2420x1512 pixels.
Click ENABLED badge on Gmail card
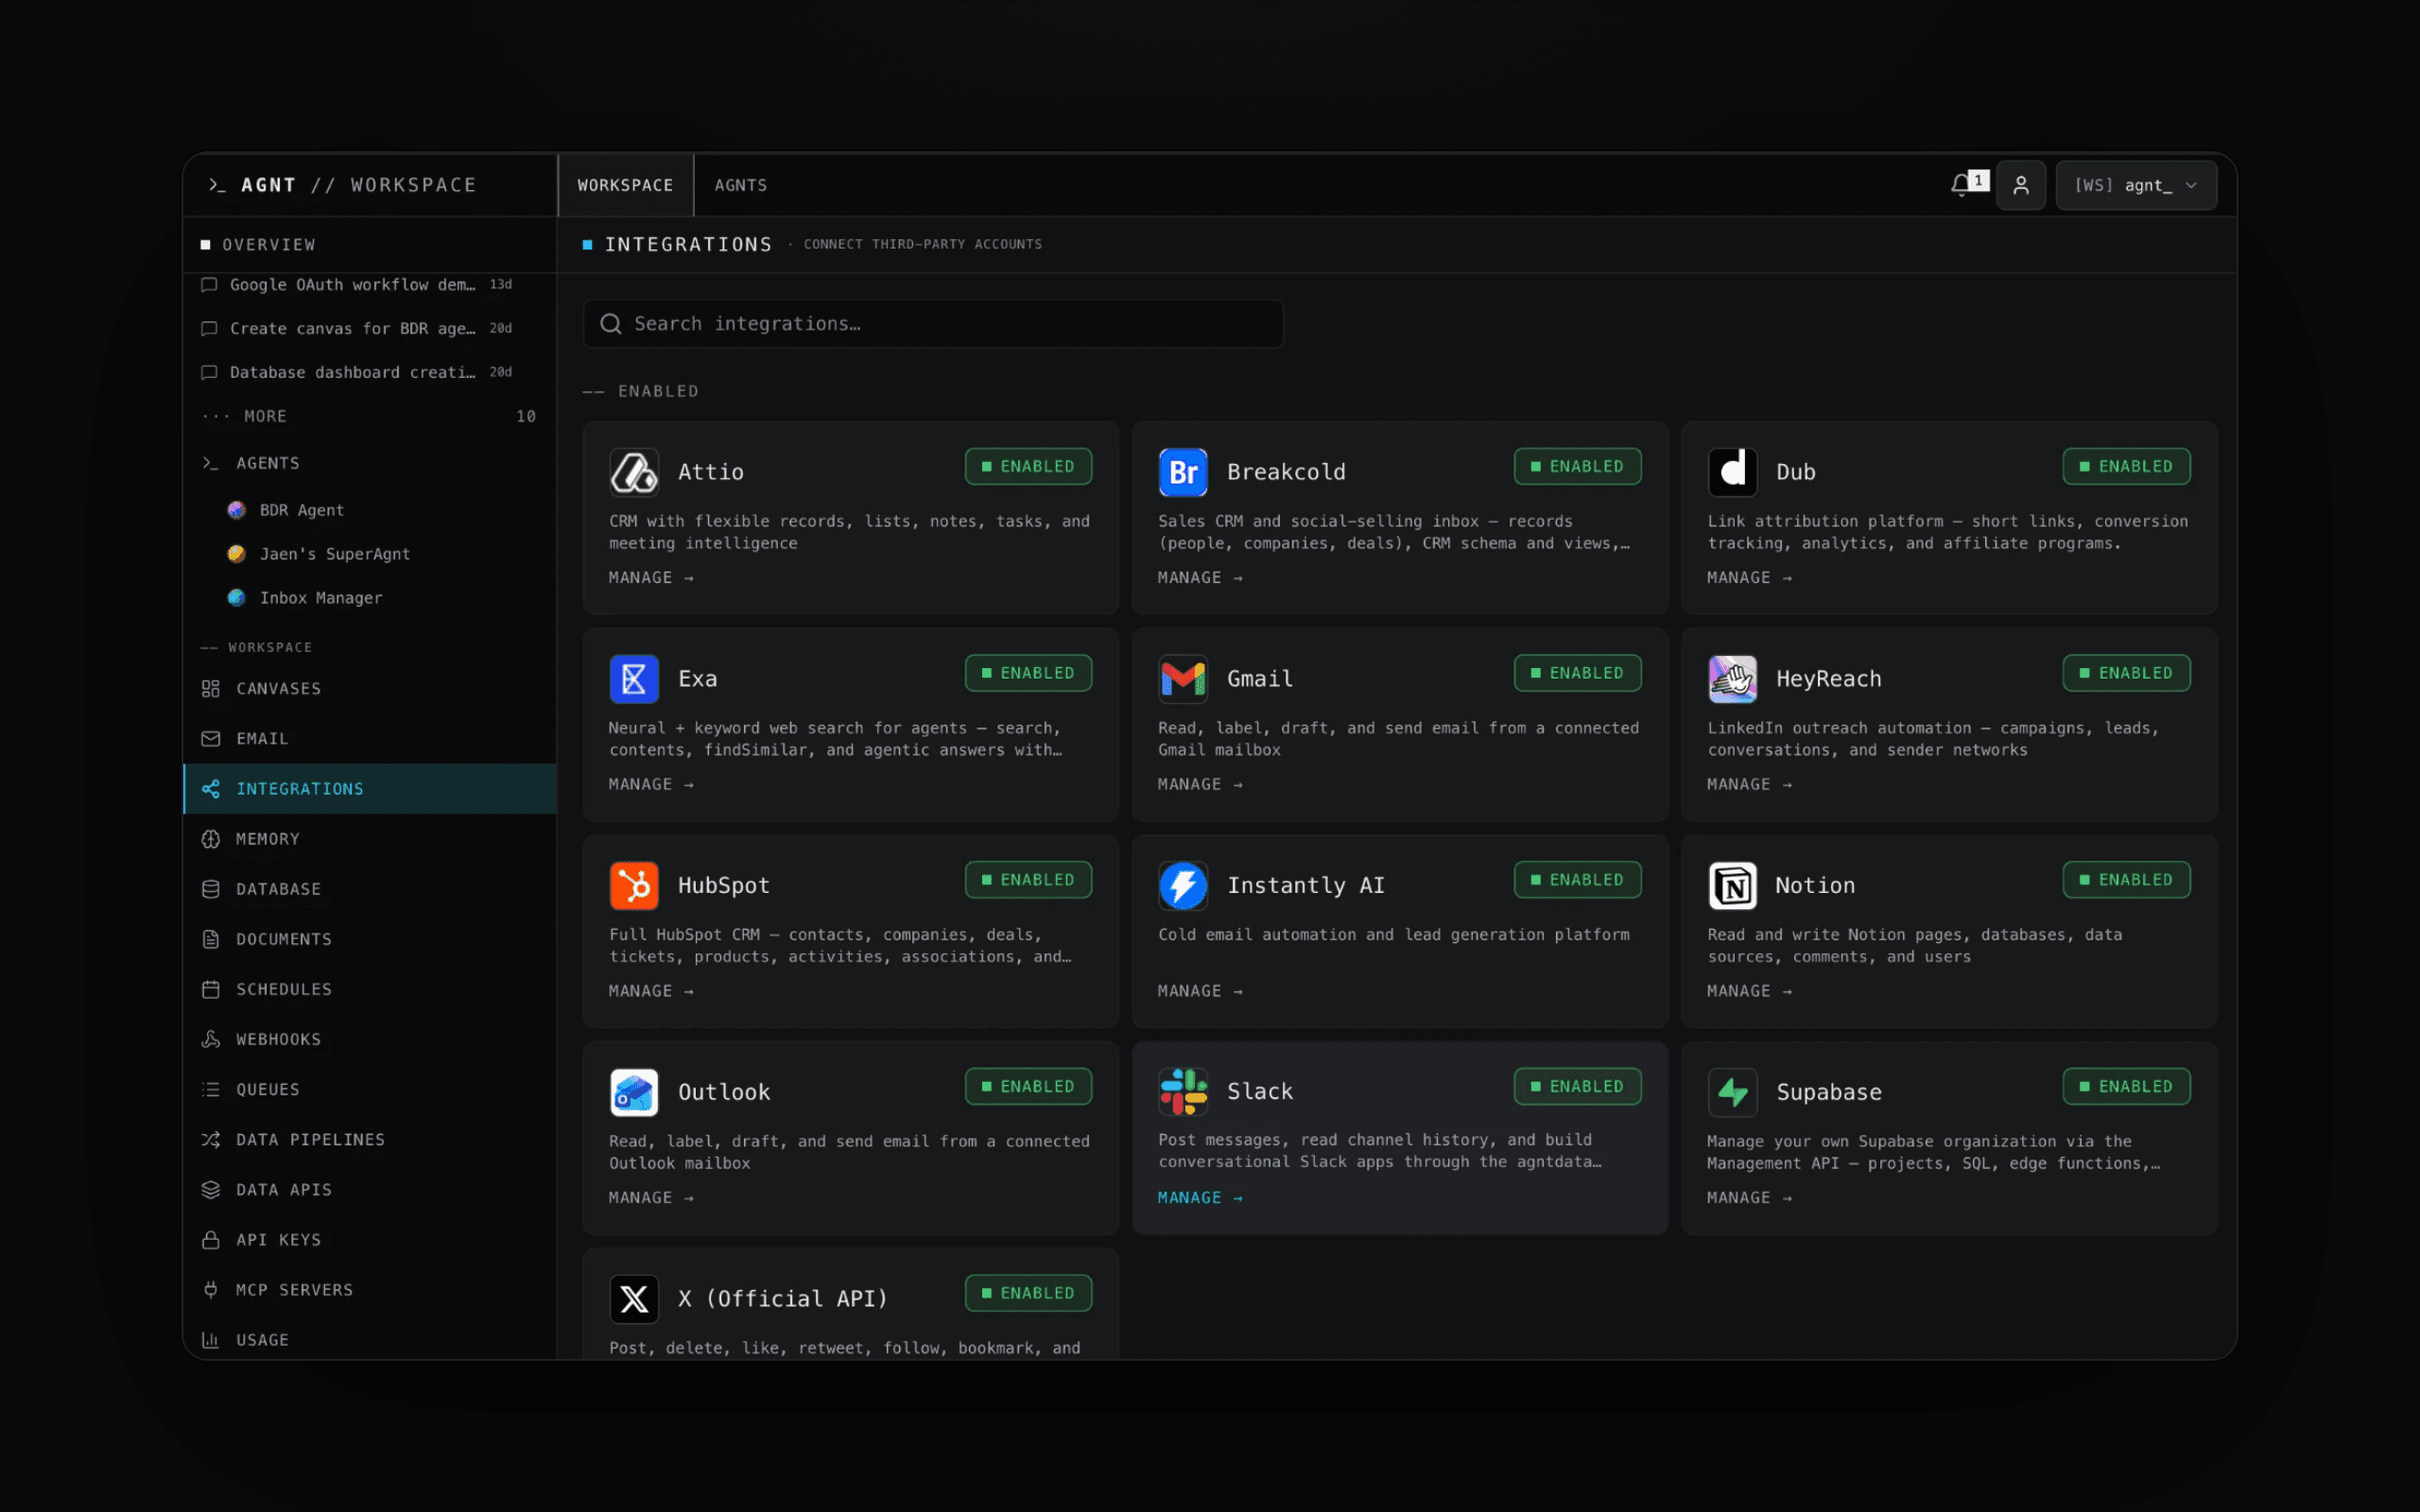tap(1577, 673)
